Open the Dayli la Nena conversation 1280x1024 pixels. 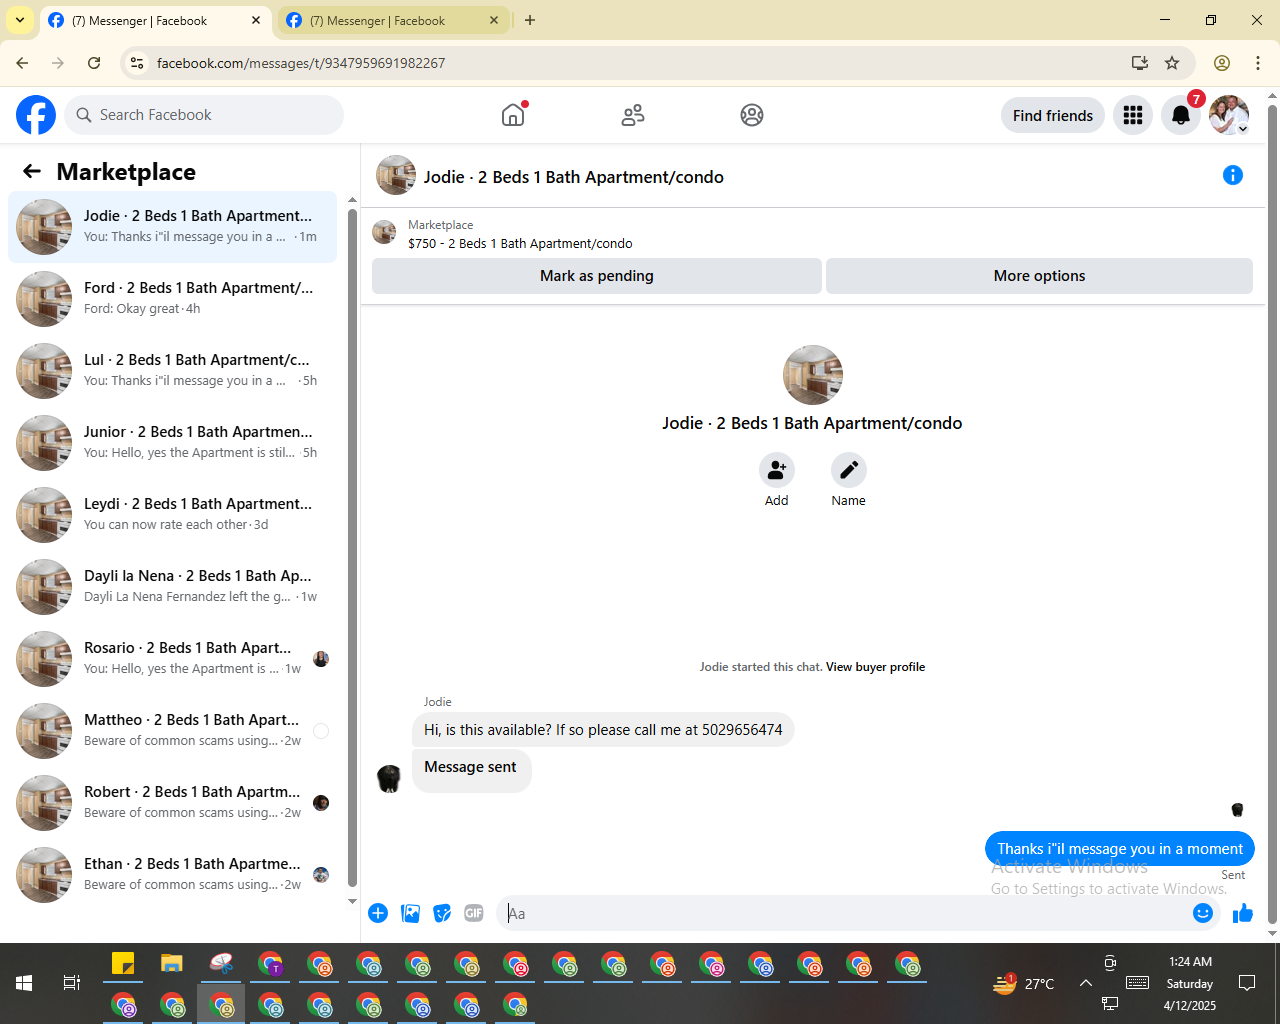point(172,587)
